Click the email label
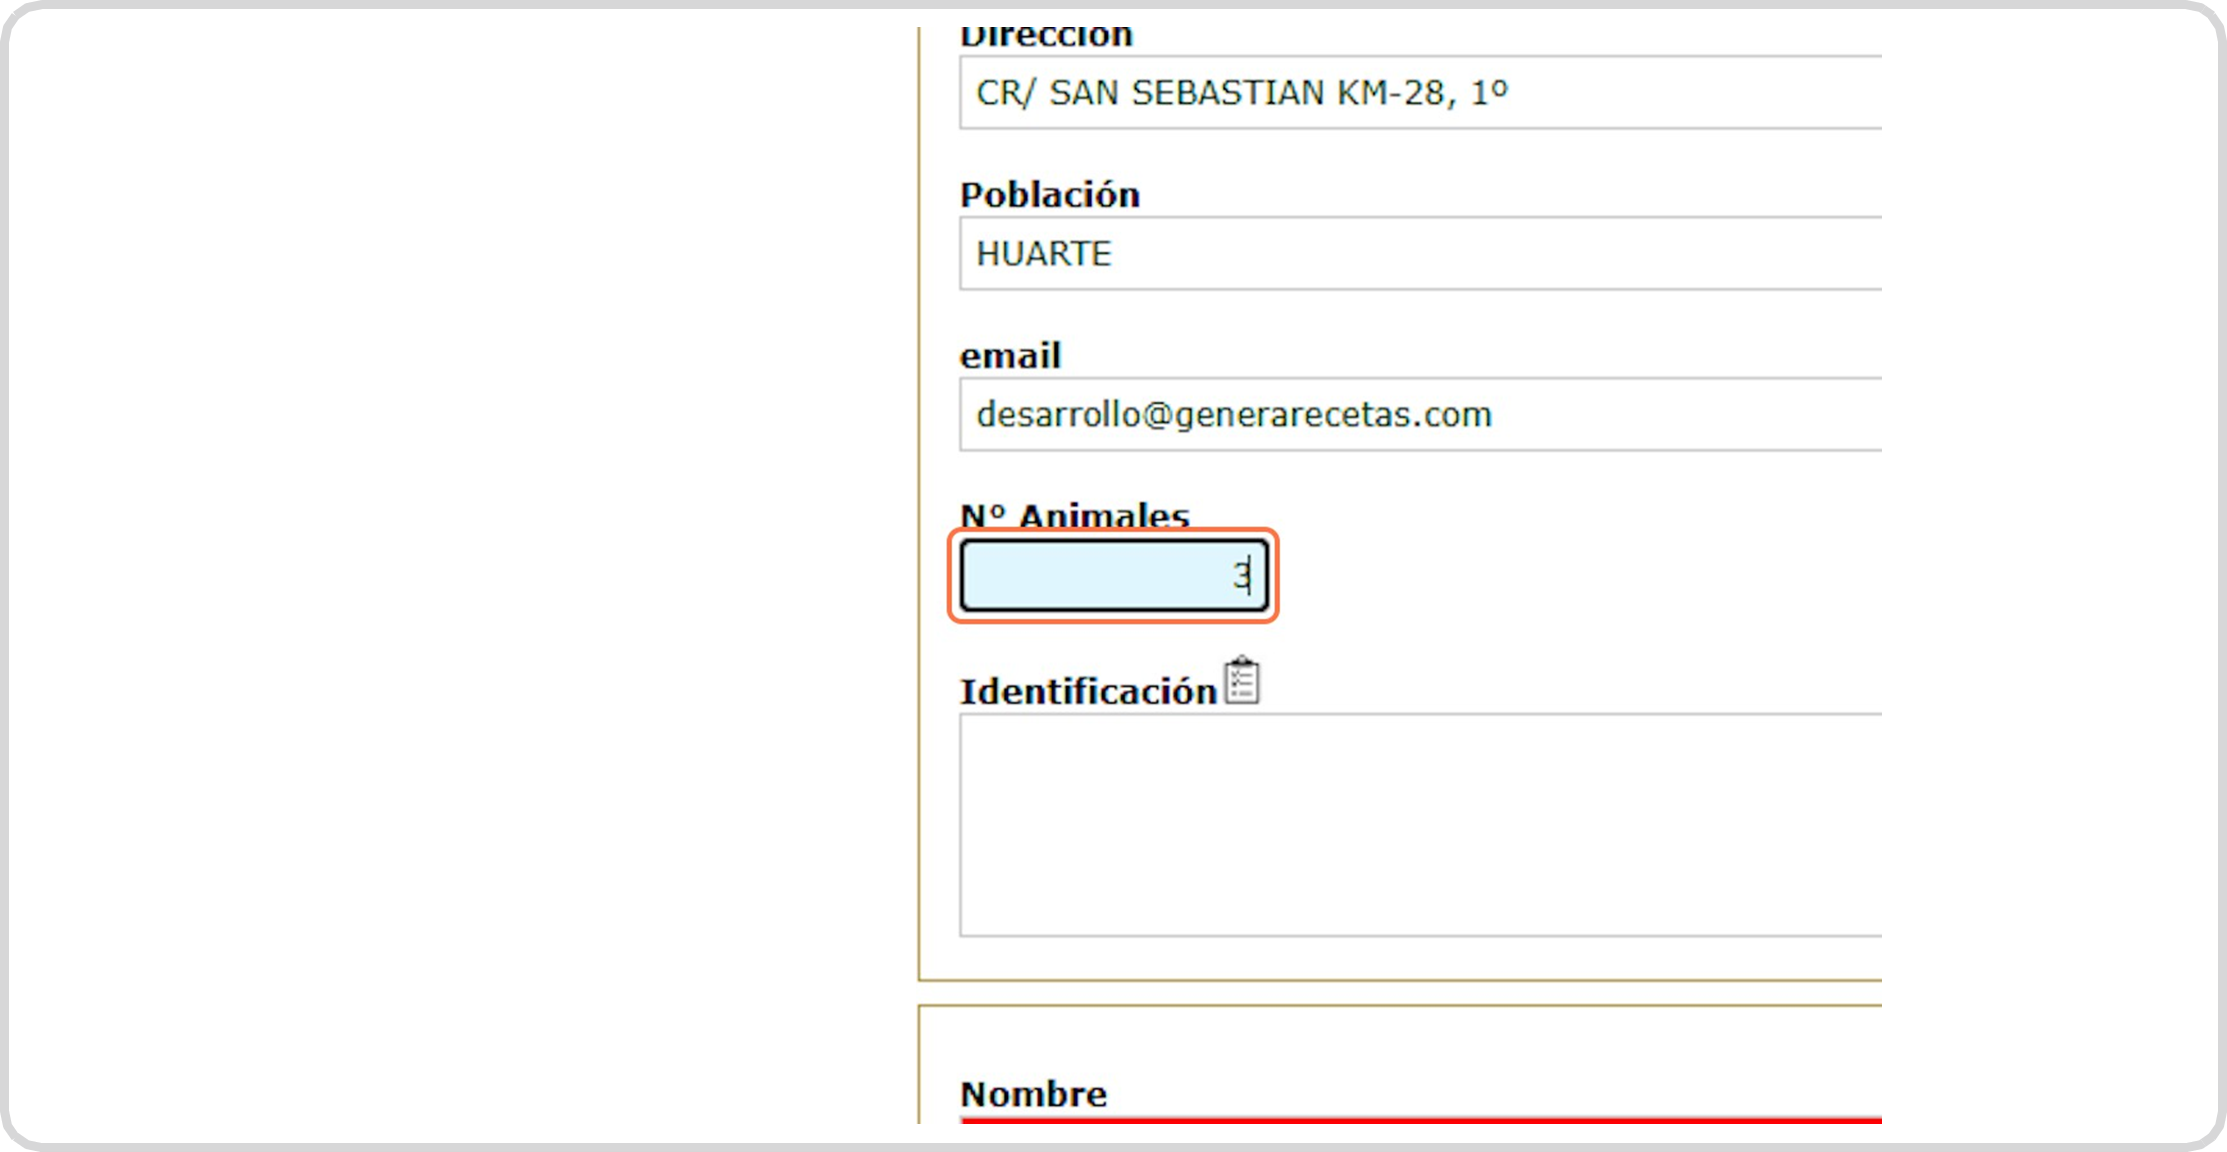 (1010, 356)
